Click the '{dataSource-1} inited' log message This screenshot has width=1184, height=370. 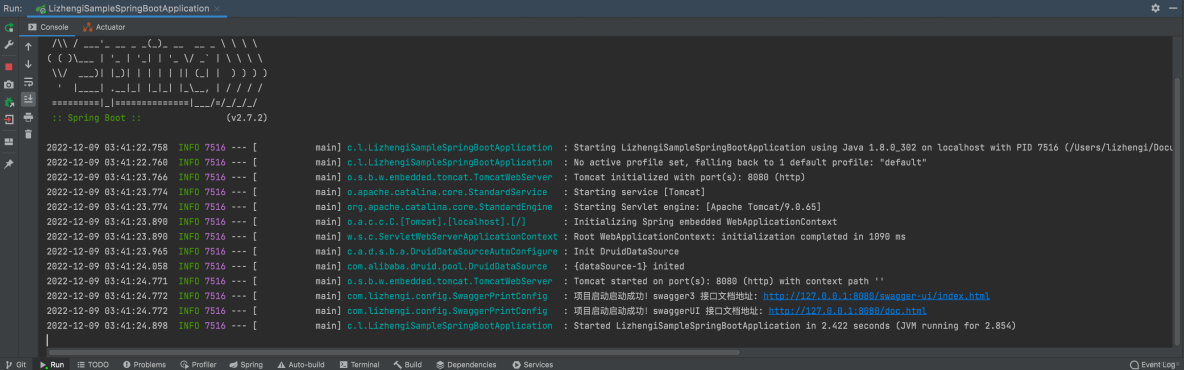coord(629,267)
